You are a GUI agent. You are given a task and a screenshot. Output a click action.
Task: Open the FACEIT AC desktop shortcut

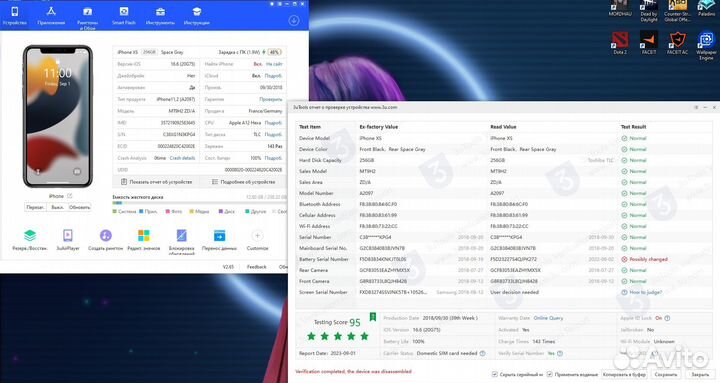pos(677,43)
